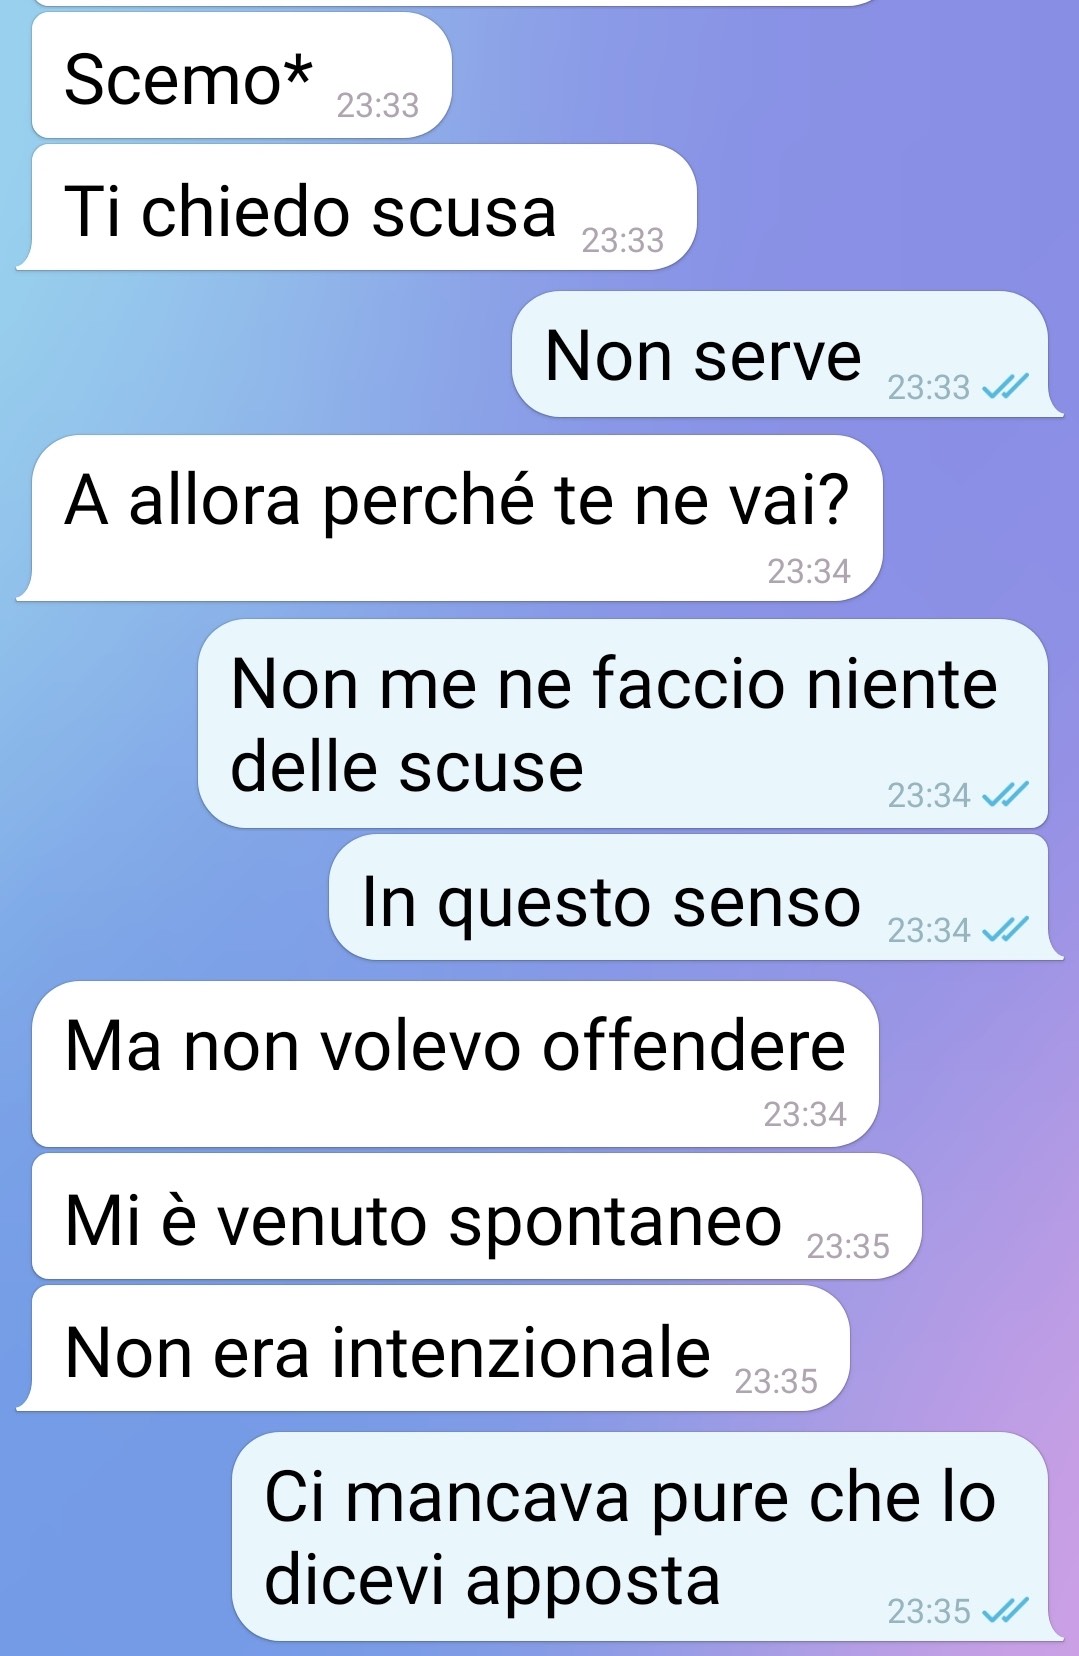Tap read checkmarks on 'Non me ne faccio niente'
The height and width of the screenshot is (1656, 1079).
(1005, 795)
